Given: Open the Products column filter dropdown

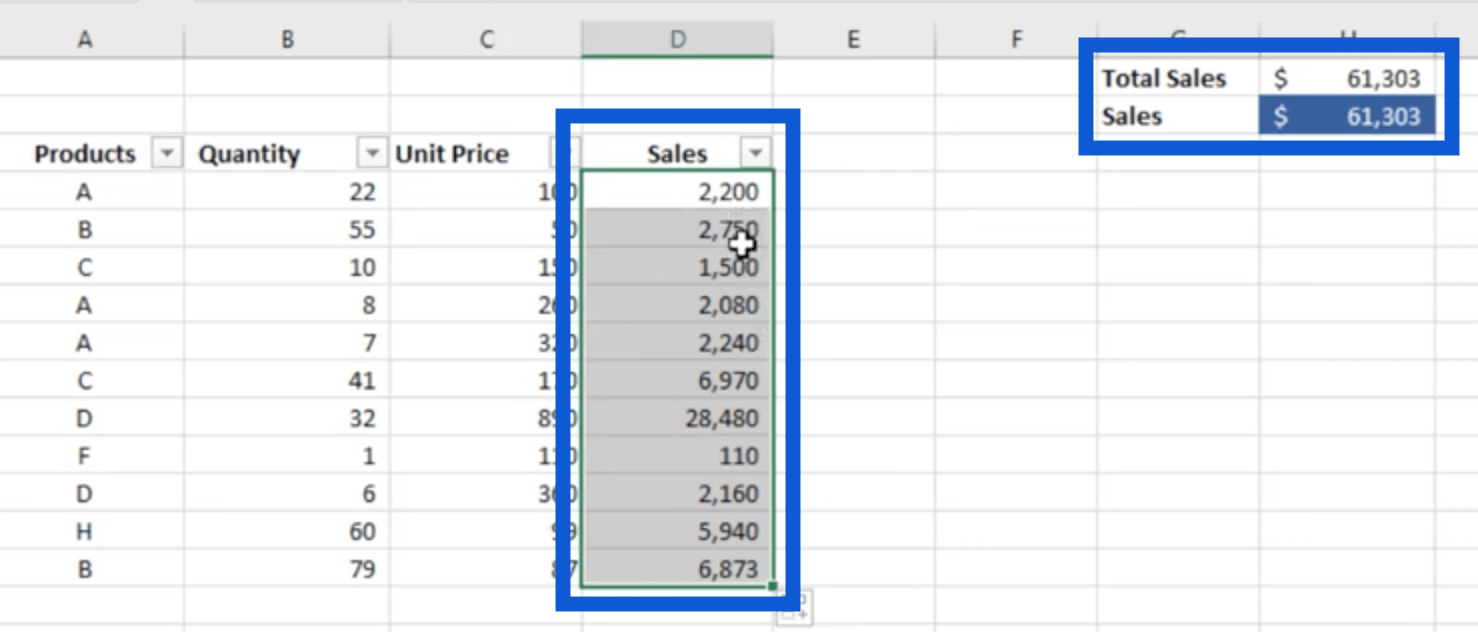Looking at the screenshot, I should coord(166,154).
